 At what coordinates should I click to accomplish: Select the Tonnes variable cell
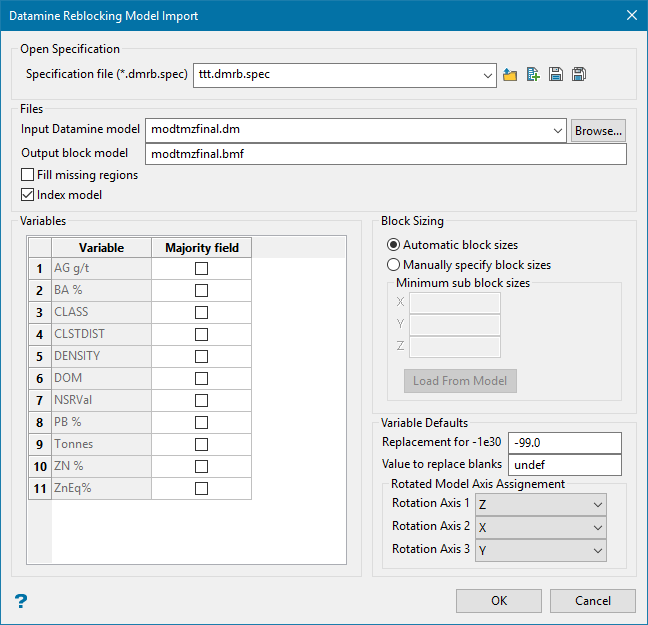coord(101,444)
